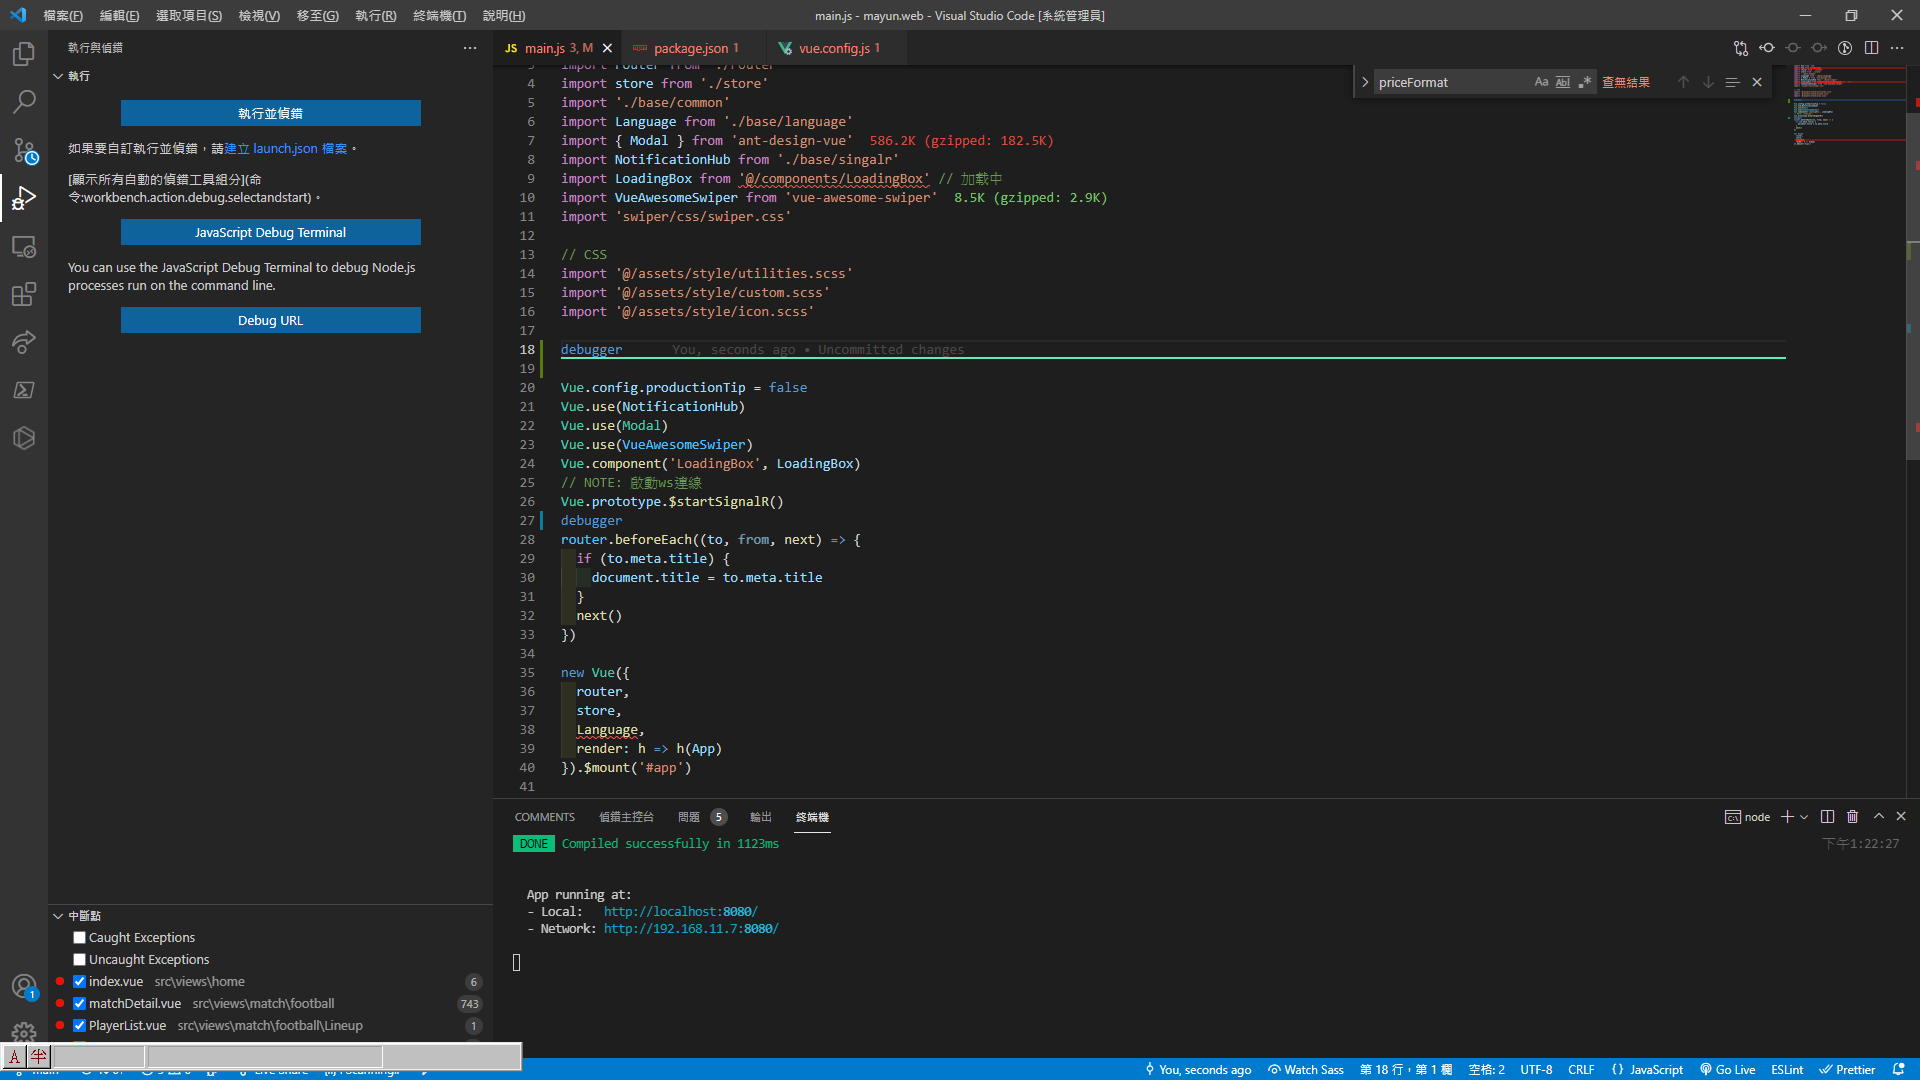Open the Source Control view icon

24,150
